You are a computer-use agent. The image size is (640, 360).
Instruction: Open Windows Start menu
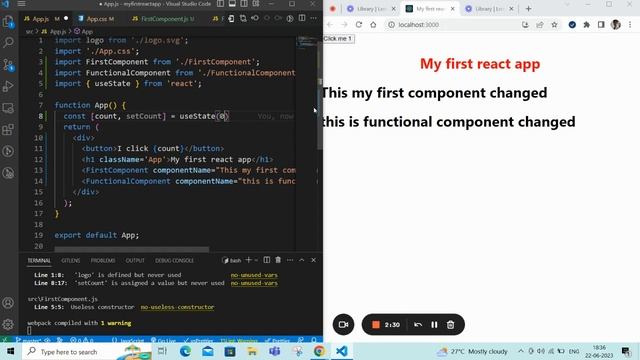click(x=11, y=351)
